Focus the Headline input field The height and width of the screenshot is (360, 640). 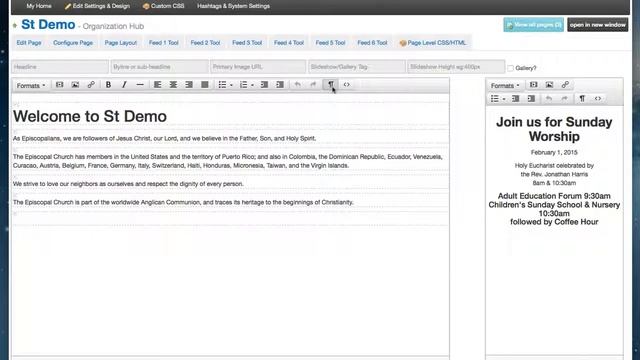[x=60, y=67]
